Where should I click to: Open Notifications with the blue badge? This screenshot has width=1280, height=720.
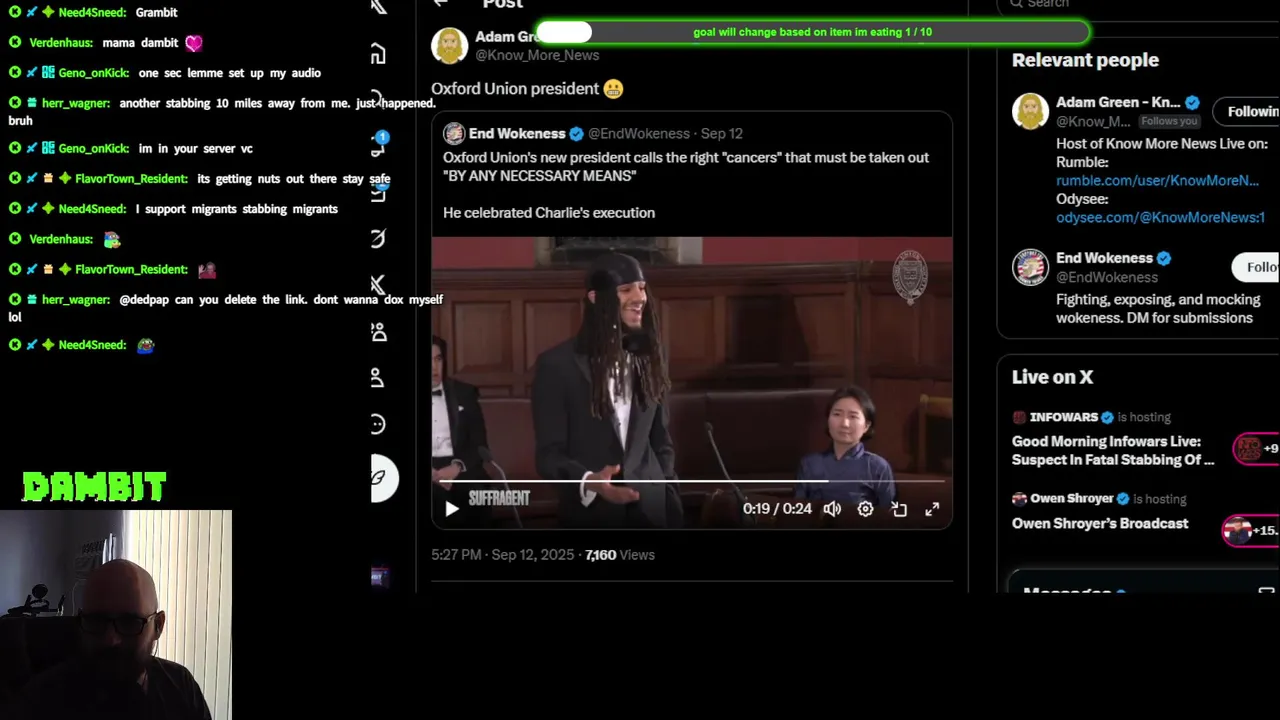click(378, 145)
